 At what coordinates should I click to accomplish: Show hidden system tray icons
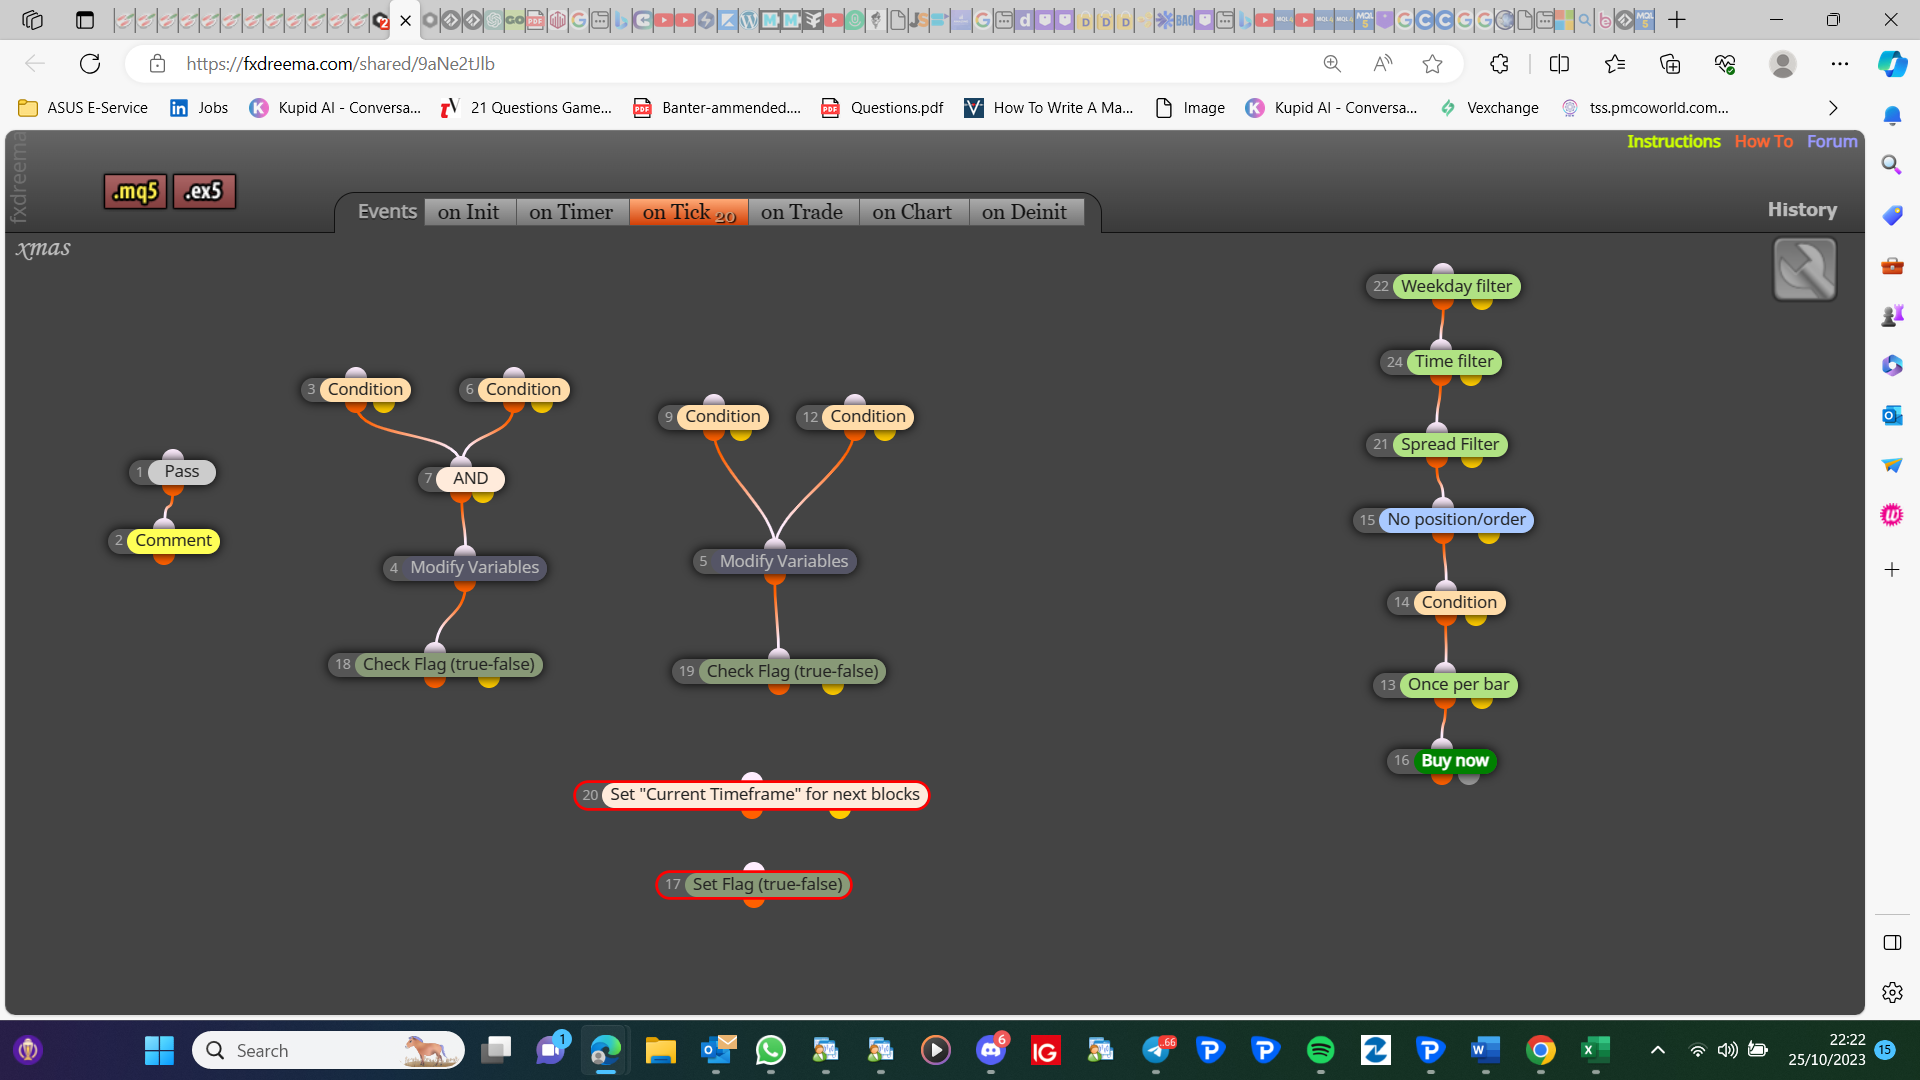(x=1658, y=1050)
